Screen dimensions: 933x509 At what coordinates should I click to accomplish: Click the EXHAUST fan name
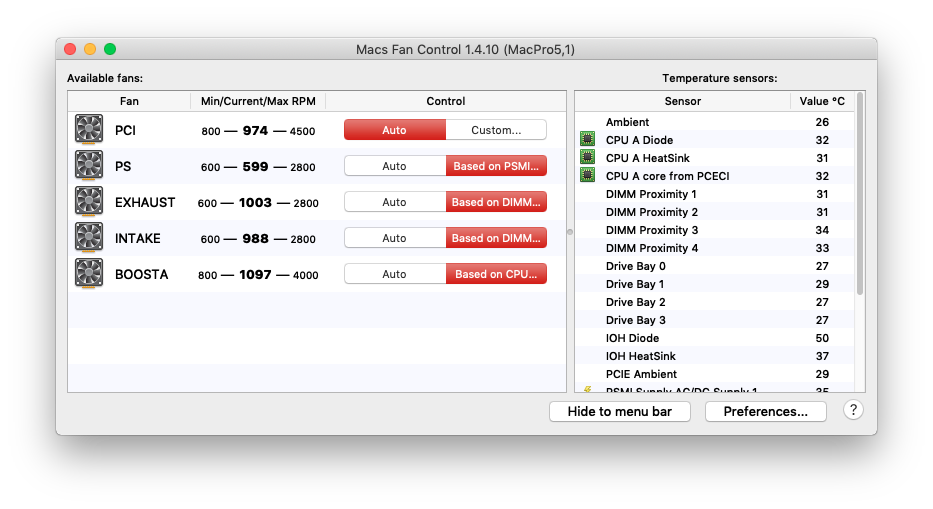[x=145, y=202]
